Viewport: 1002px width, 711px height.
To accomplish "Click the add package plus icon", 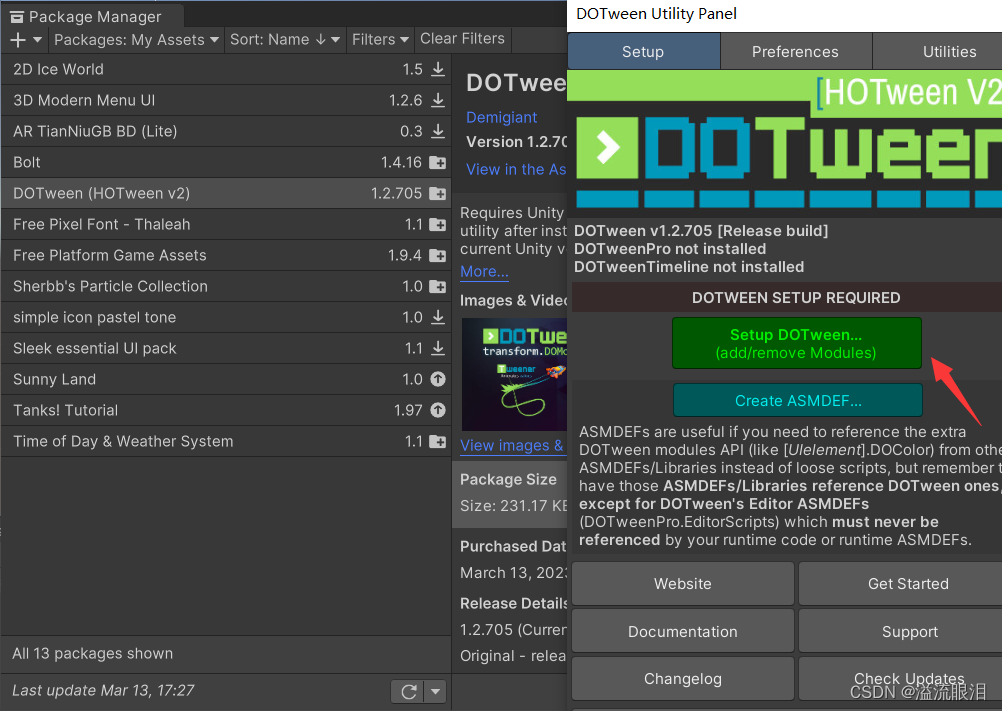I will click(x=18, y=40).
